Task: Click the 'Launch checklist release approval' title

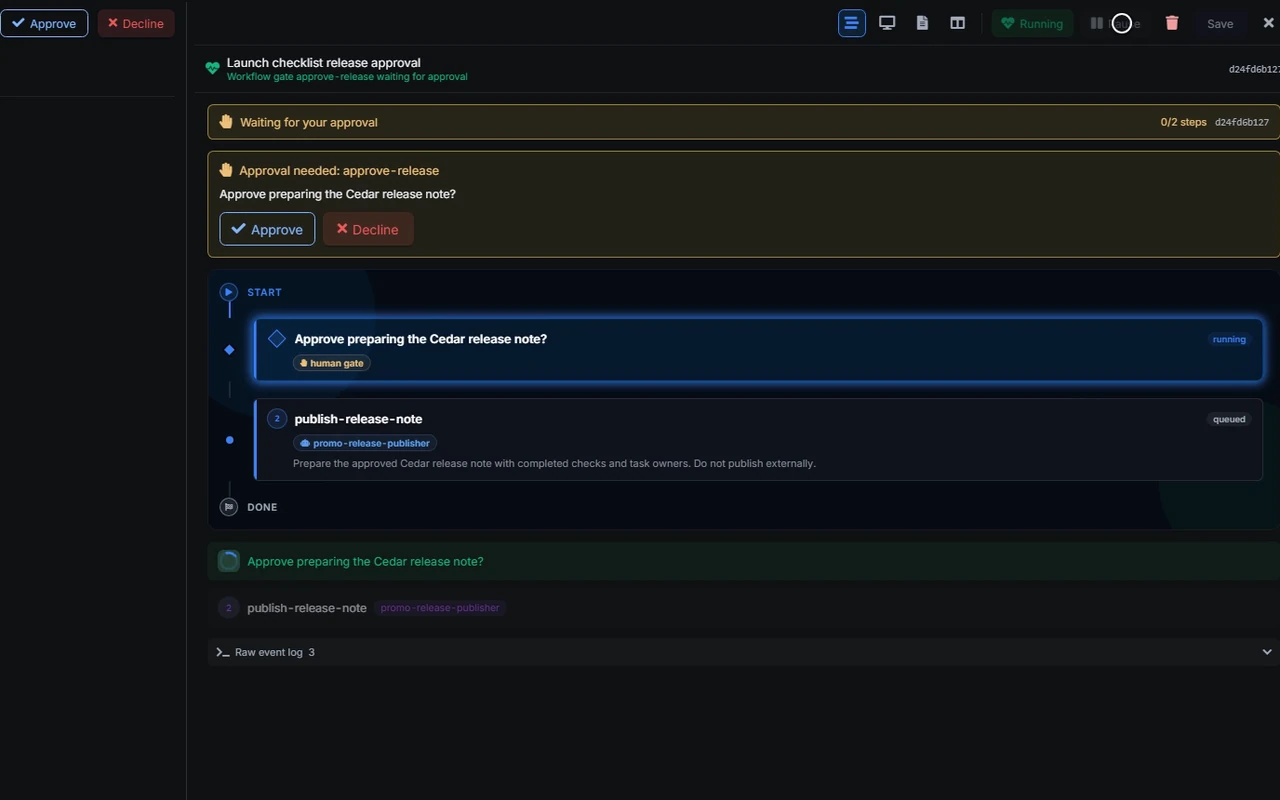Action: point(324,62)
